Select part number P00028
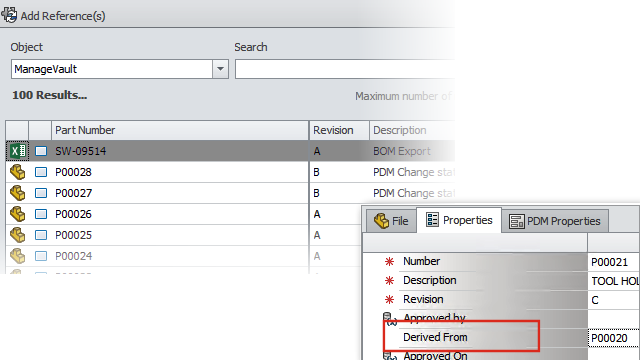Viewport: 640px width, 360px height. pyautogui.click(x=73, y=172)
